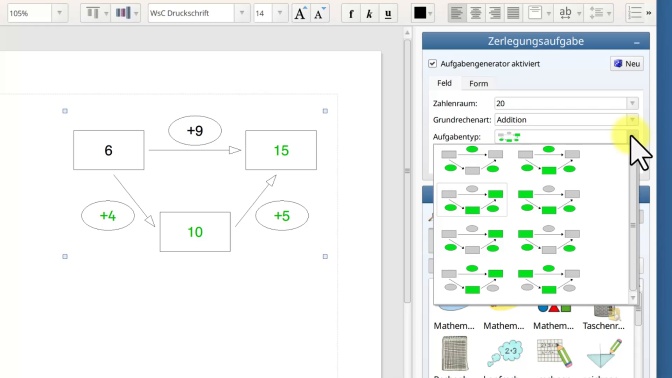
Task: Select task type: green top oval, gray side ovals, green right box
Action: click(471, 279)
